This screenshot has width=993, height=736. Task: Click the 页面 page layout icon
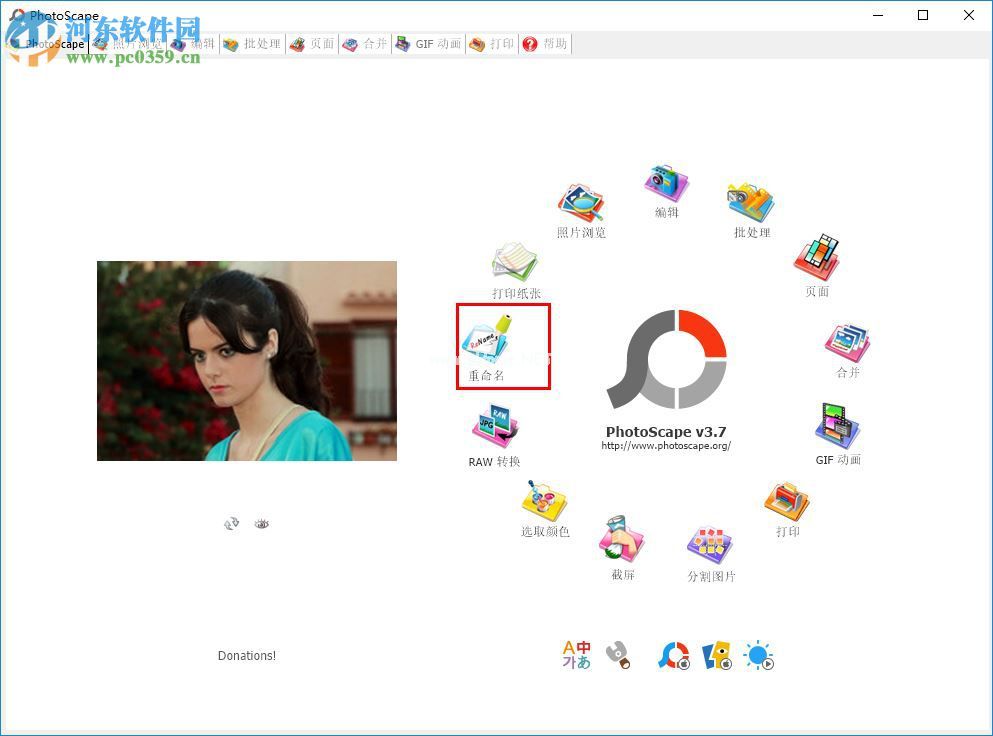pos(817,259)
